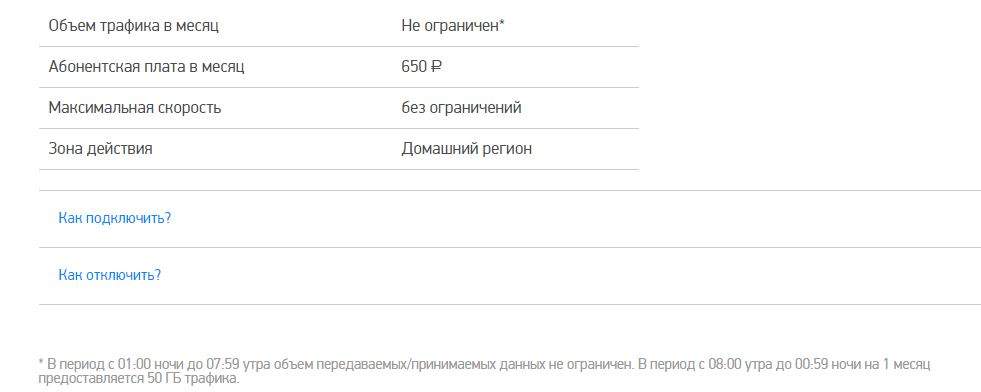981x392 pixels.
Task: Click the "Не ограничен" traffic value
Action: [450, 26]
